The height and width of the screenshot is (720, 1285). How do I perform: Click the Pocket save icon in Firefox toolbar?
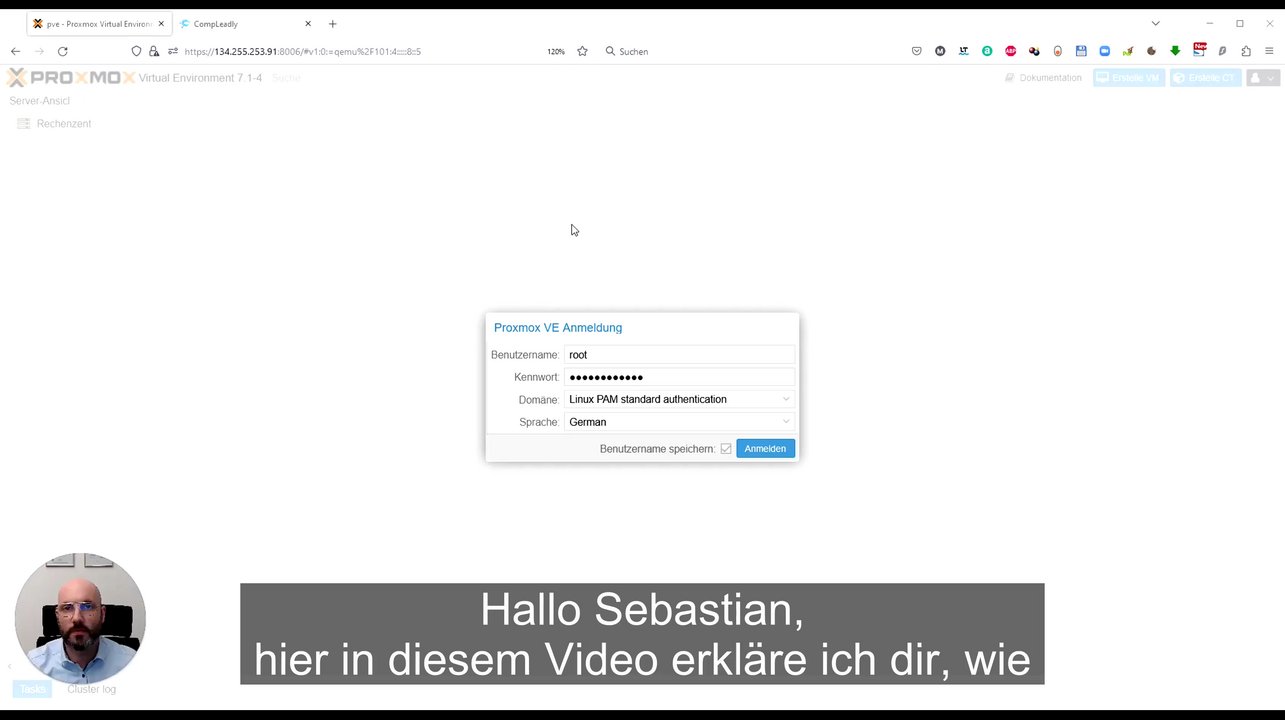[x=916, y=51]
